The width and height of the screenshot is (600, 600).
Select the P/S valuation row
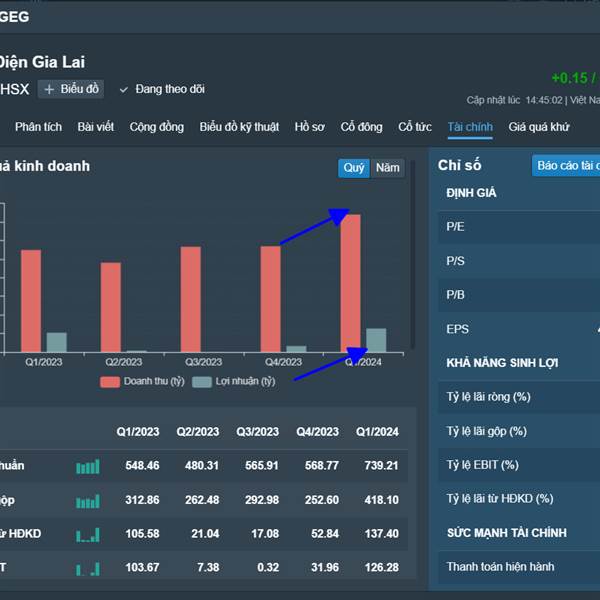[x=519, y=261]
